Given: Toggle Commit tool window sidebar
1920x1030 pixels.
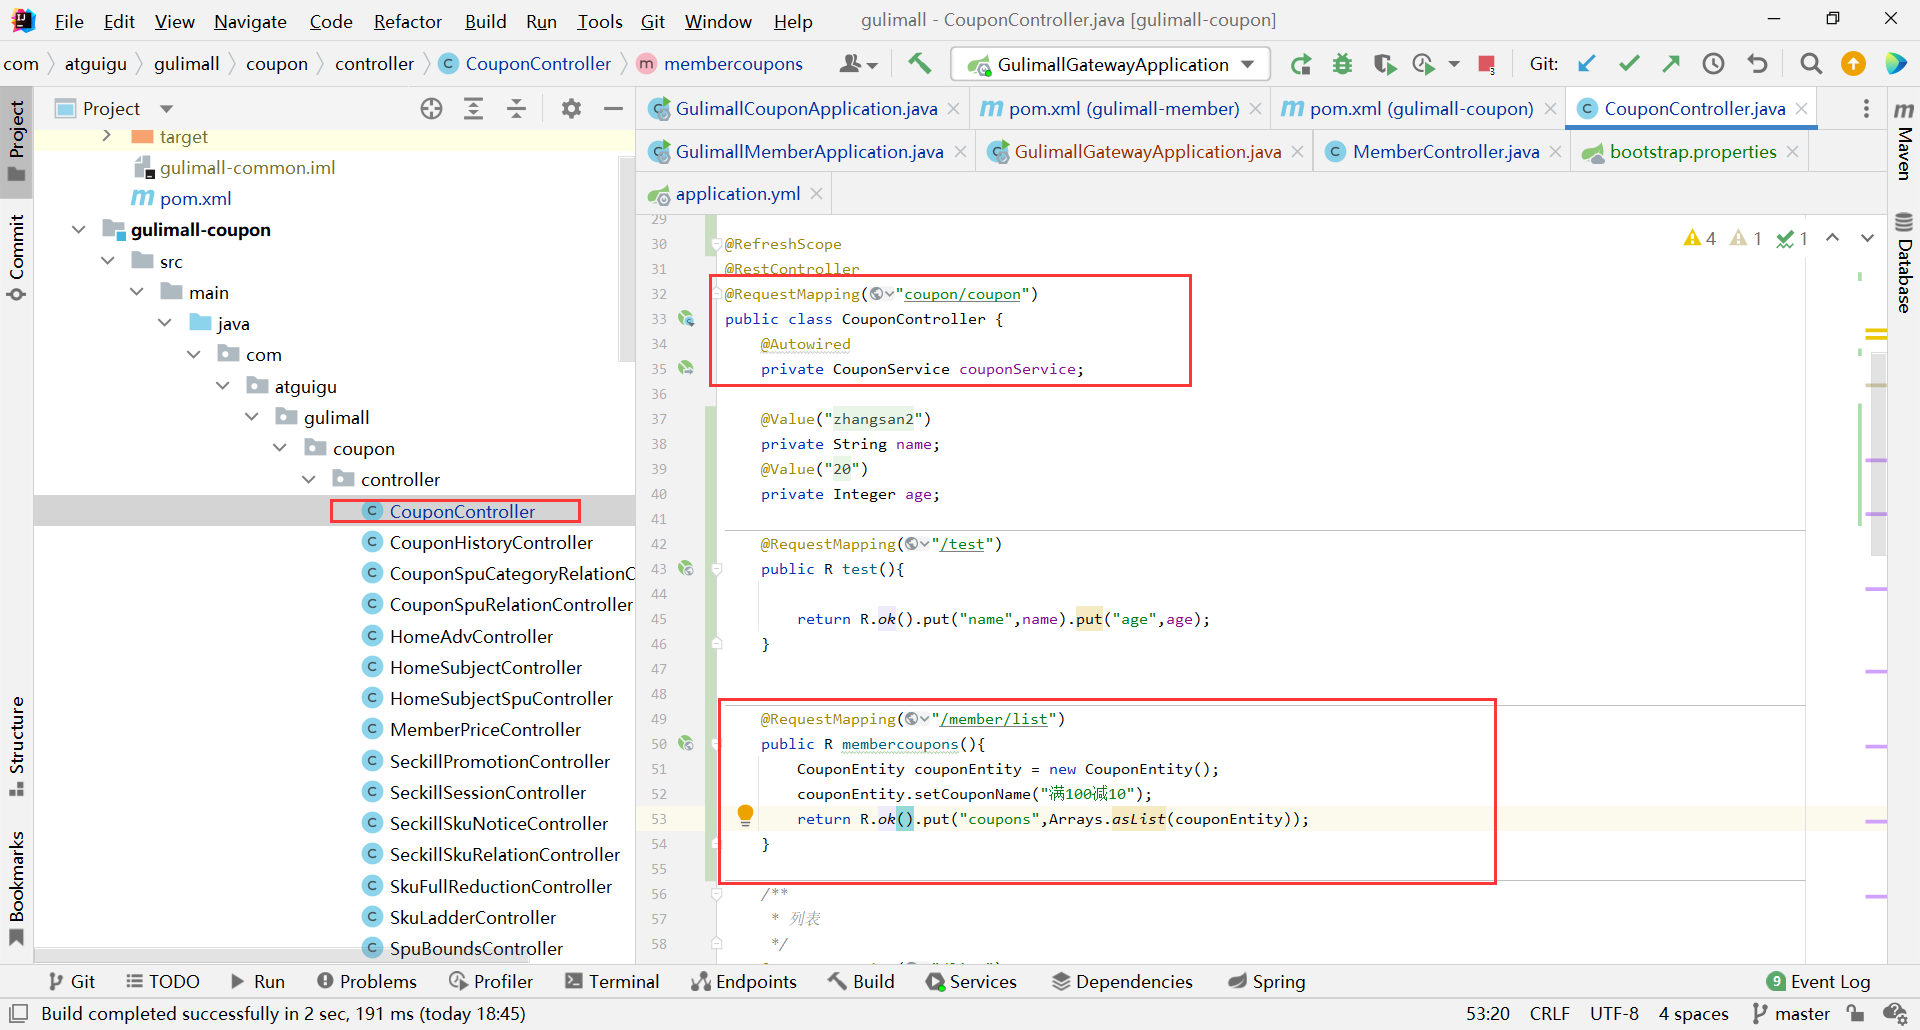Looking at the screenshot, I should [17, 256].
